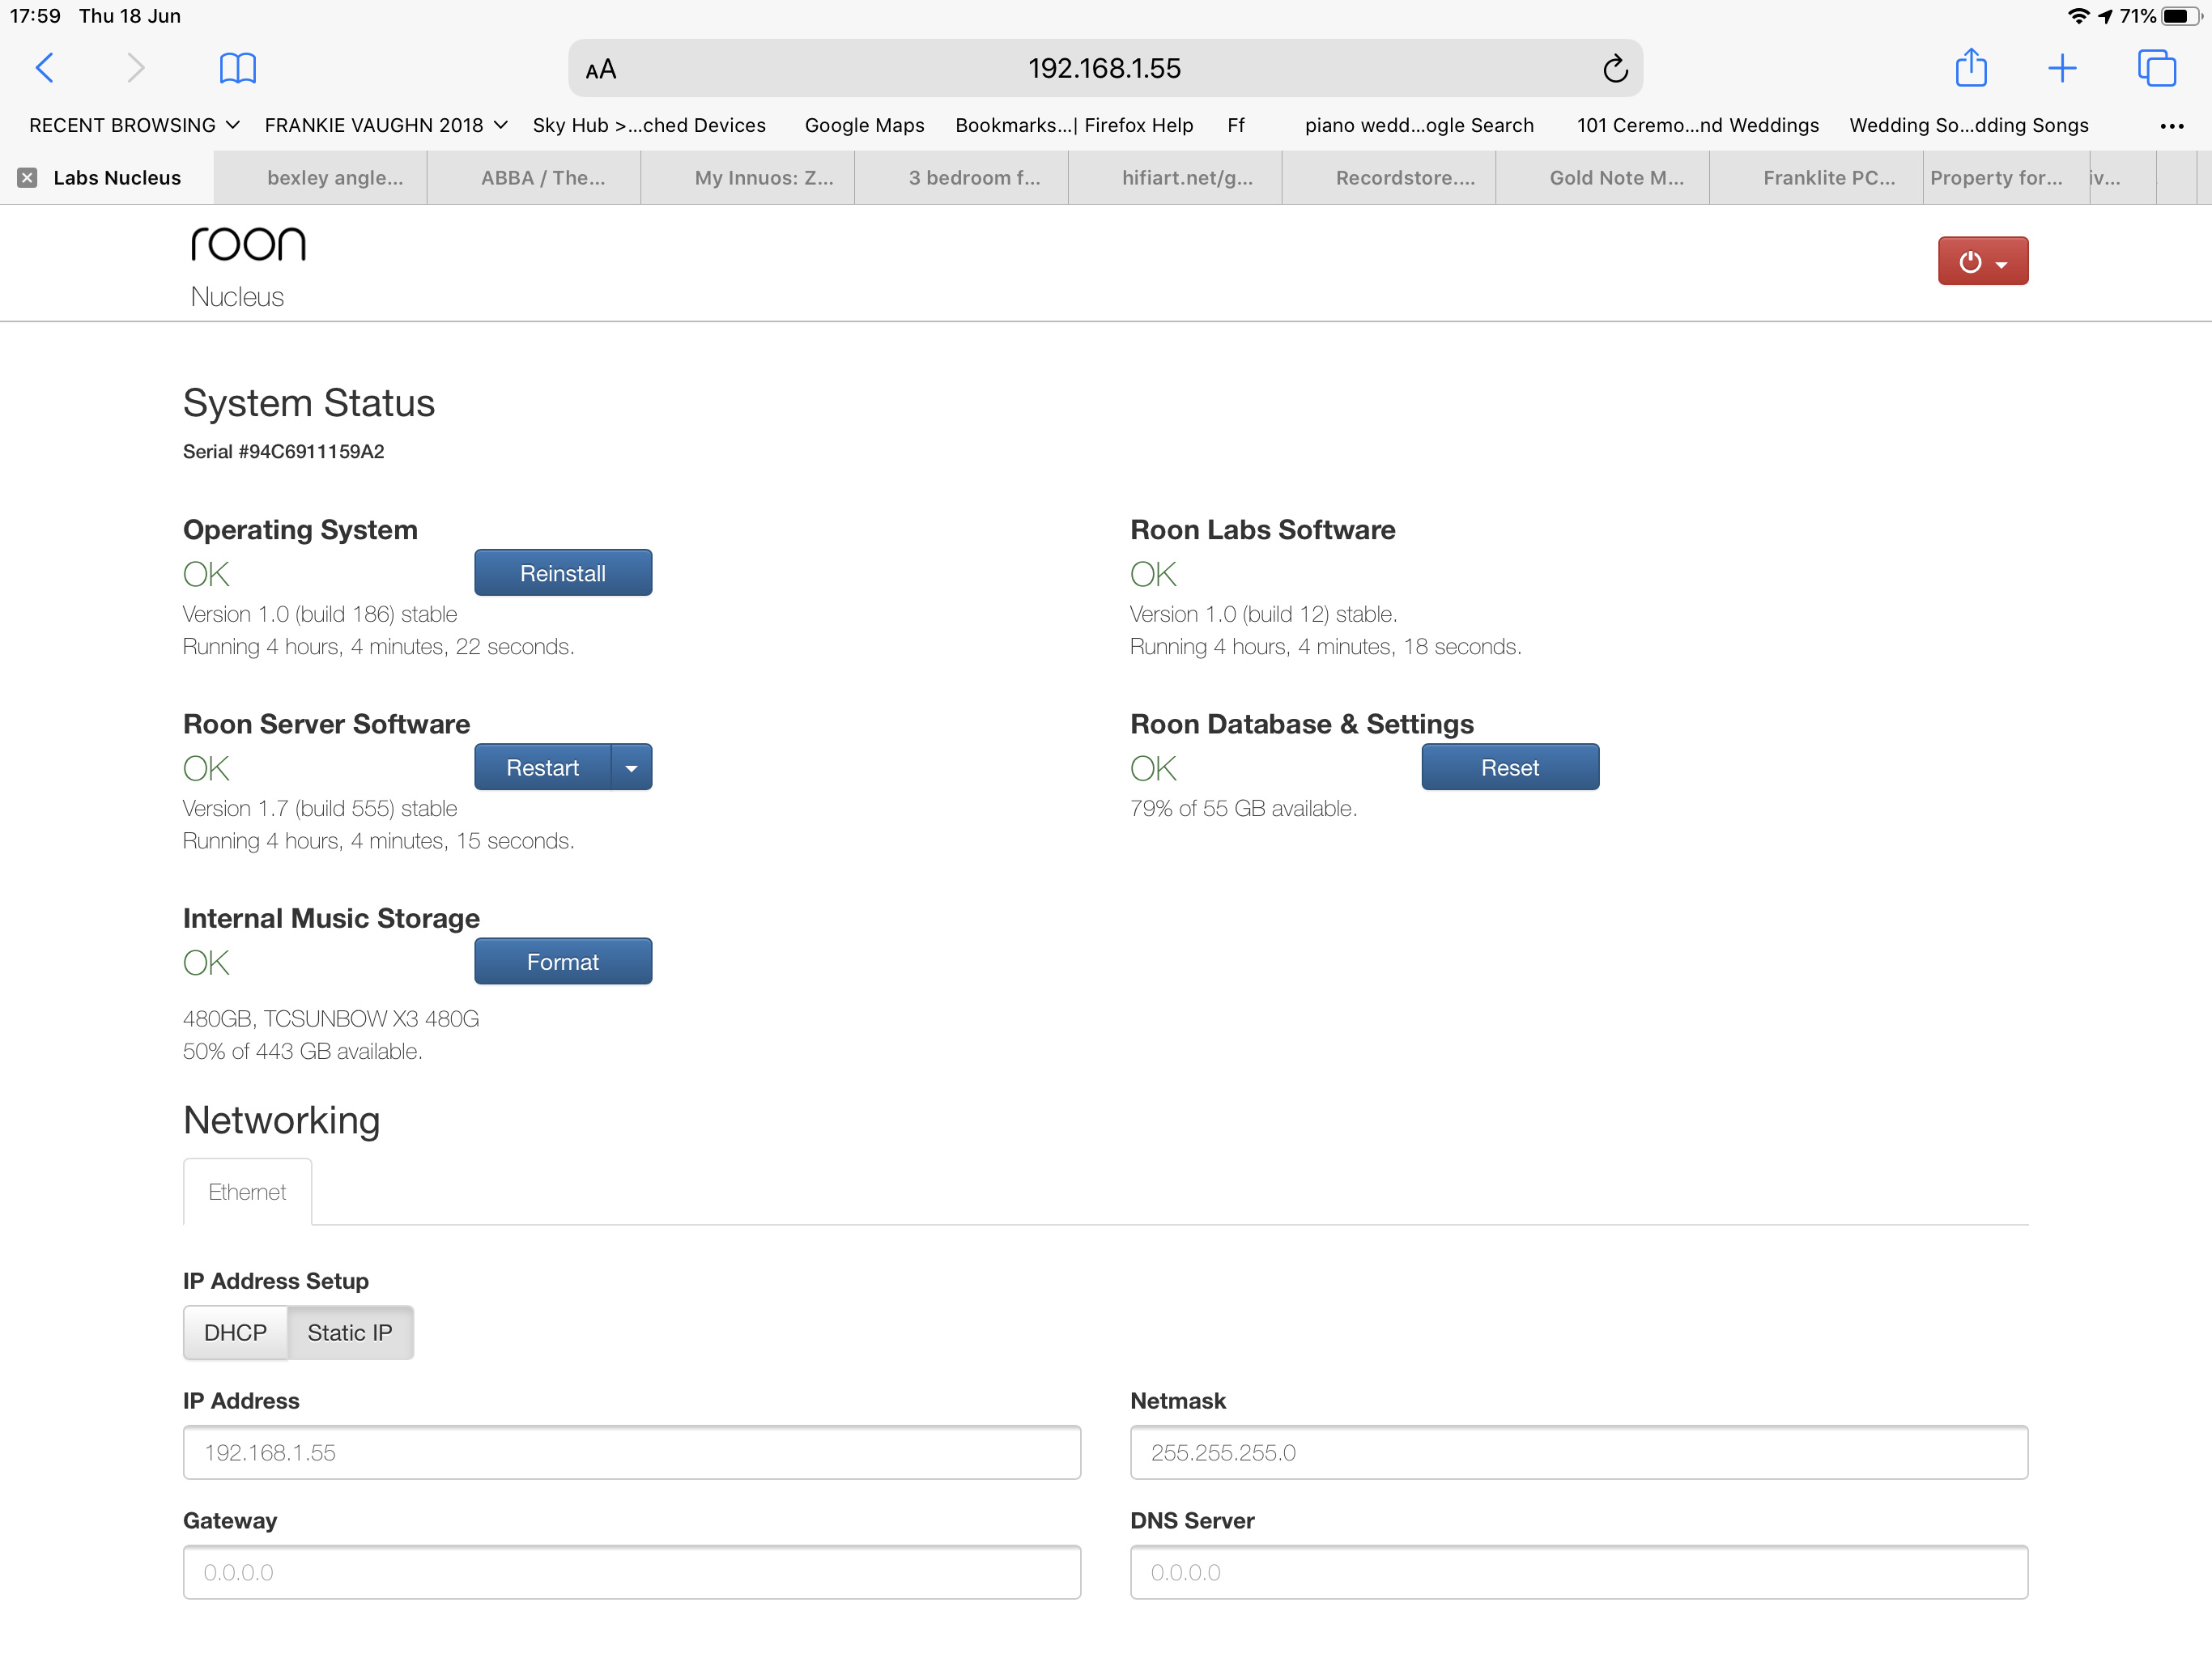Open favorites bar overflow ellipsis
This screenshot has height=1658, width=2212.
2172,125
